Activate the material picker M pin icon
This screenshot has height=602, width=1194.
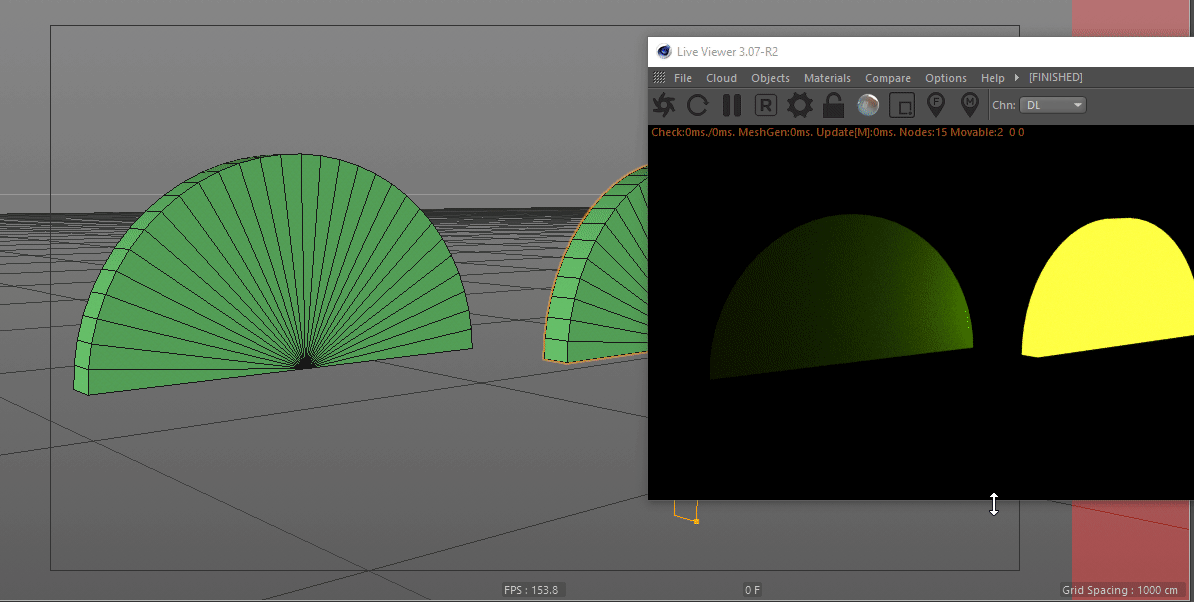click(x=969, y=105)
